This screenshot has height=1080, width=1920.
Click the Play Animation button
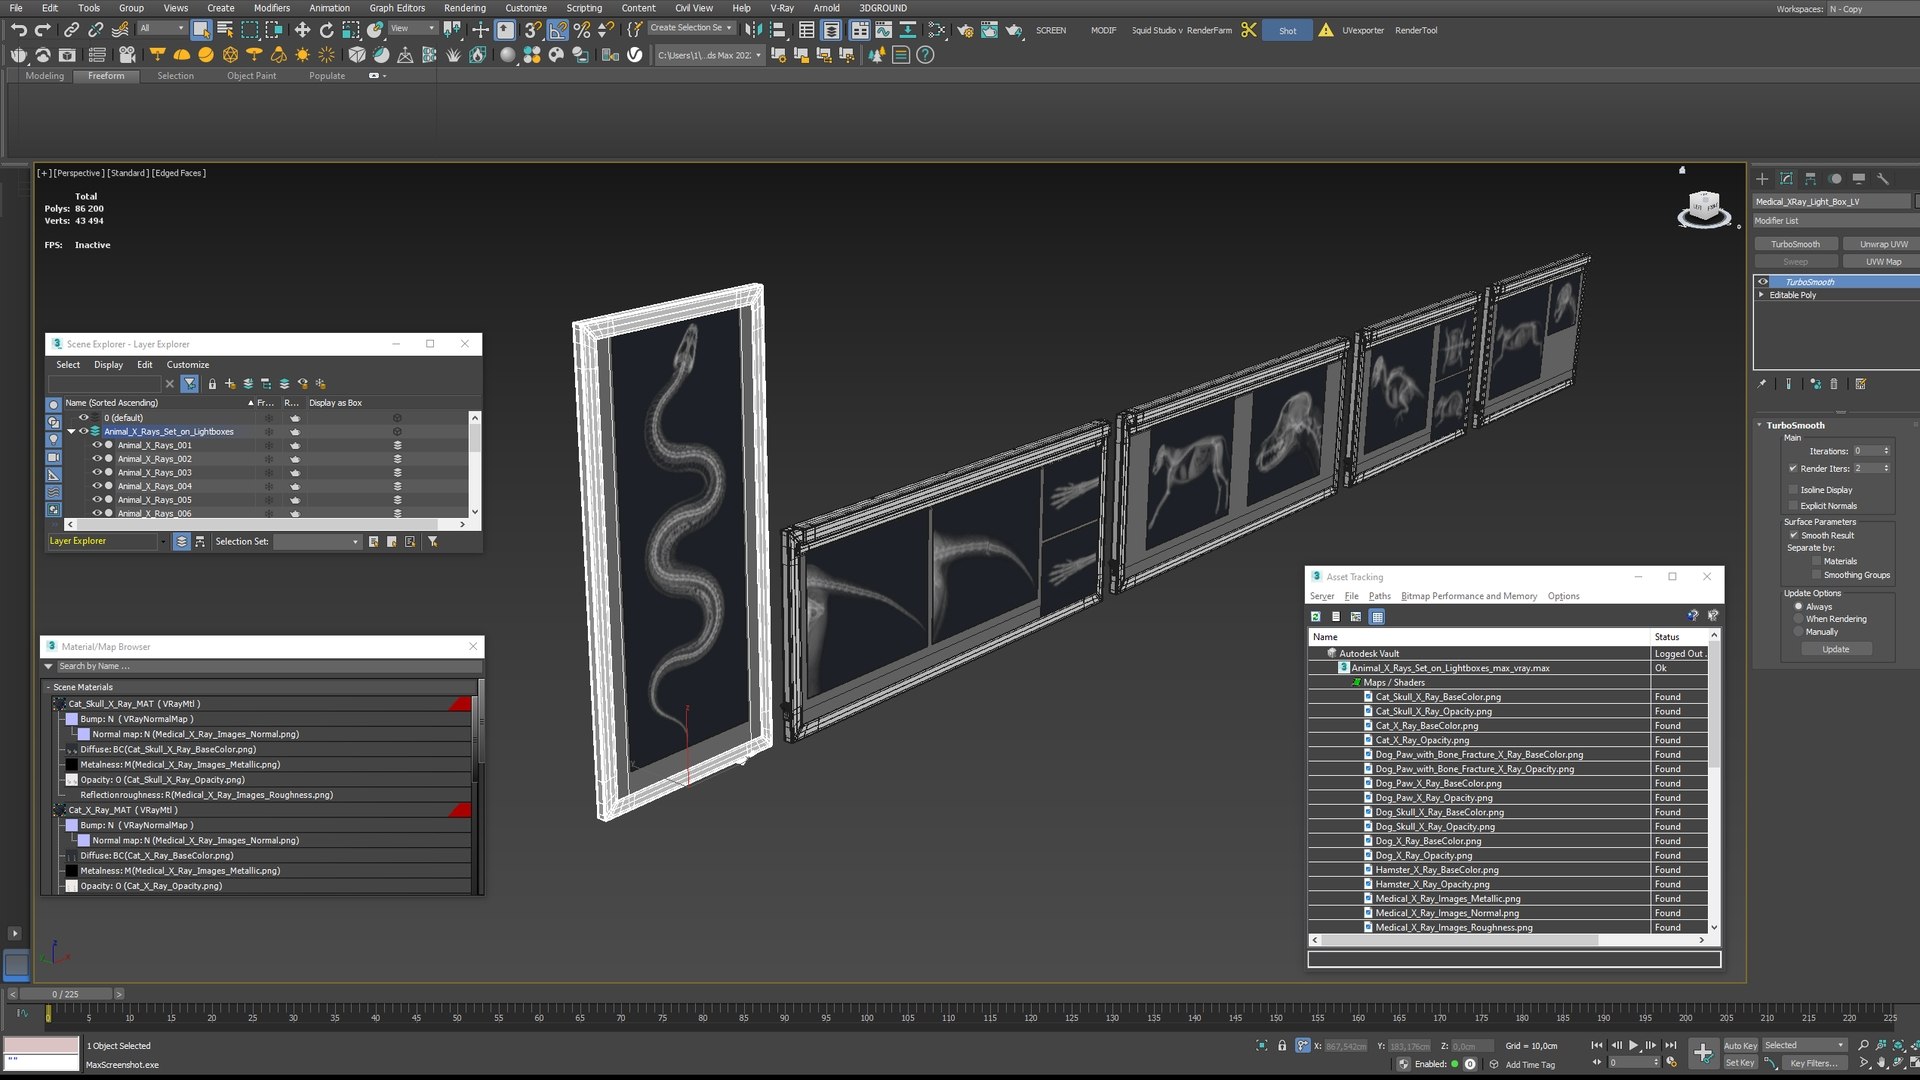[x=1633, y=1045]
